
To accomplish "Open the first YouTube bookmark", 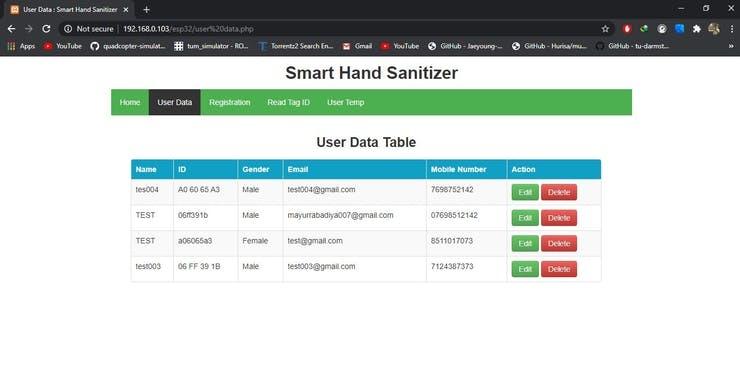I will (x=63, y=46).
